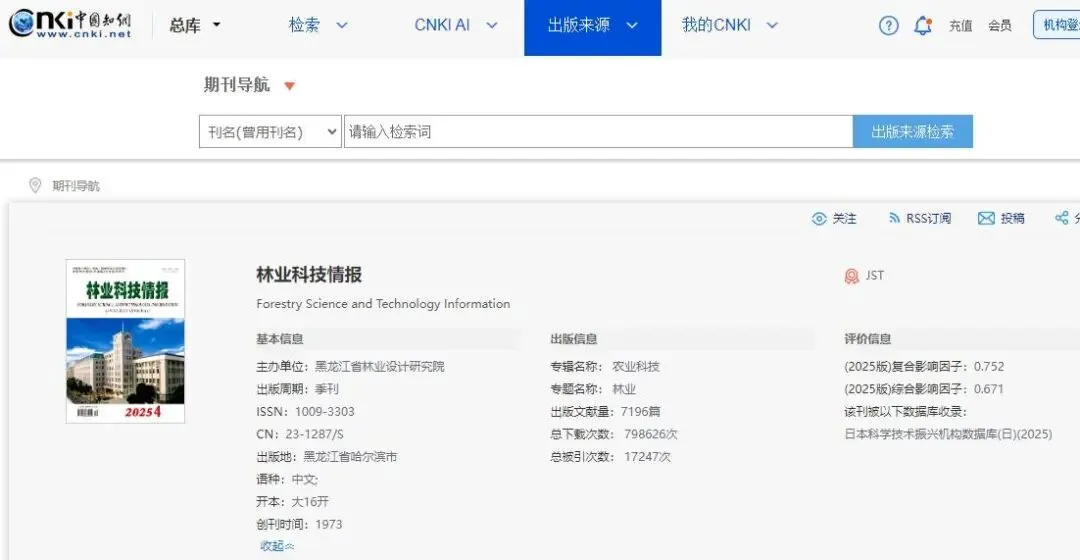Collapse details with 收起 link
The height and width of the screenshot is (560, 1080).
277,546
